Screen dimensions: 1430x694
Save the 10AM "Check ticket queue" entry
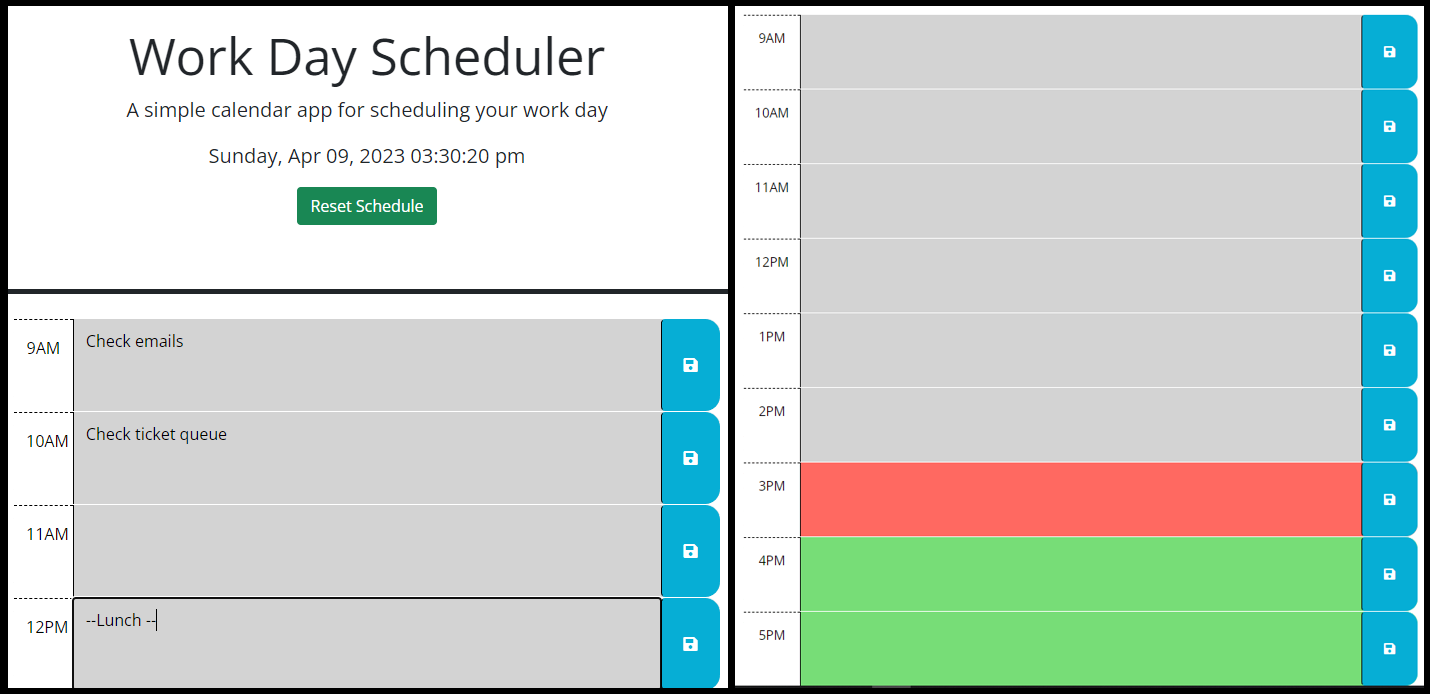coord(690,457)
